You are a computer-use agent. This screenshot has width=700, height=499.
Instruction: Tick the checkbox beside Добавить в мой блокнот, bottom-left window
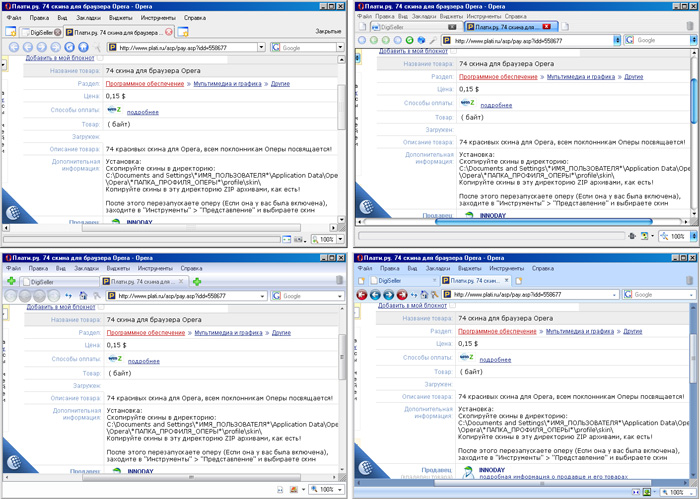(x=101, y=307)
